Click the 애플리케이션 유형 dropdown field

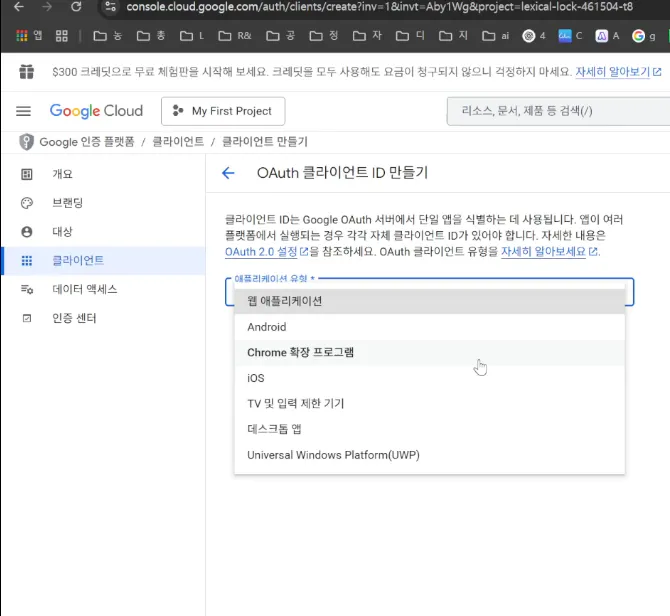[x=429, y=292]
